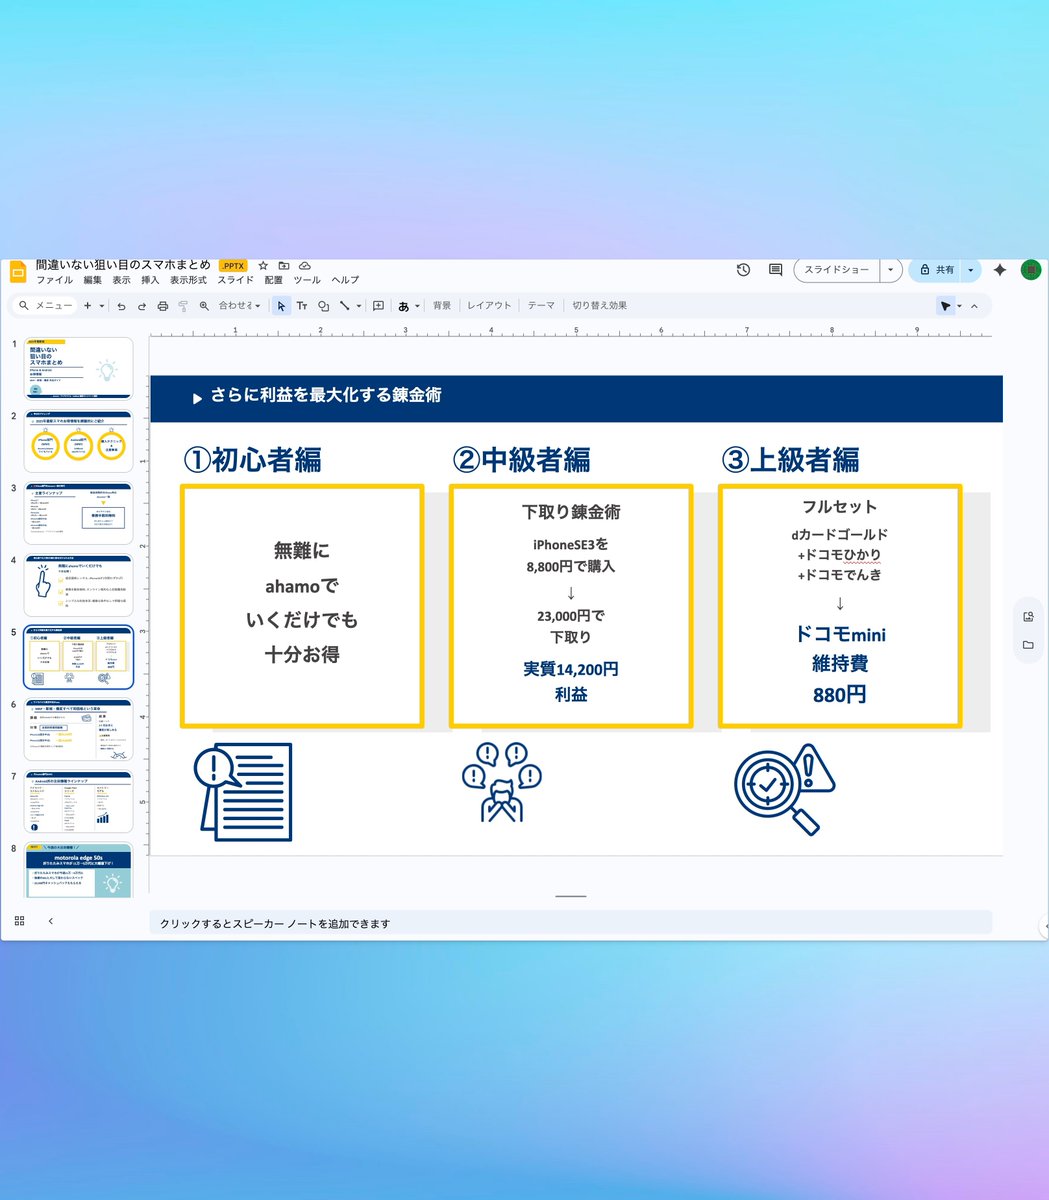Open the 配置 menu
The width and height of the screenshot is (1049, 1200).
(x=273, y=281)
